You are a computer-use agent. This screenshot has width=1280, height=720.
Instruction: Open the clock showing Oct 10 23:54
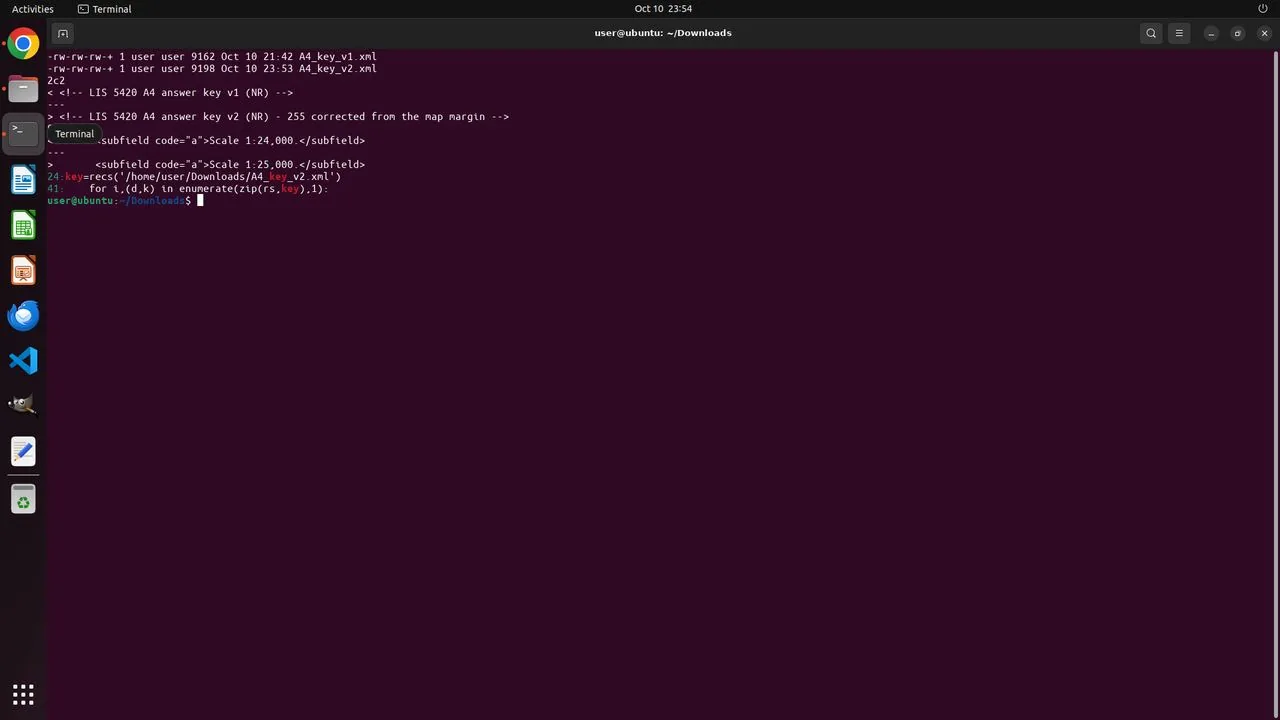click(663, 9)
